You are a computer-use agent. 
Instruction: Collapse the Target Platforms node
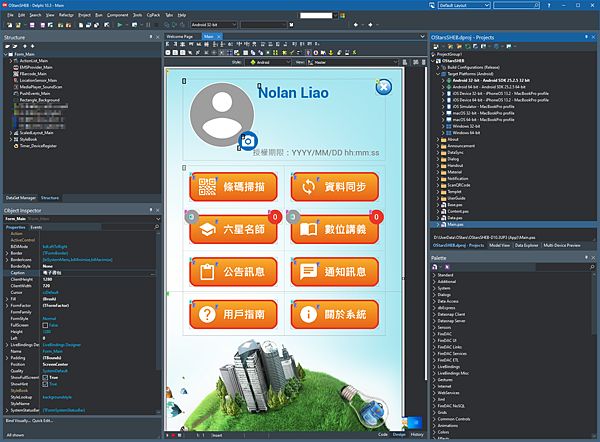pyautogui.click(x=438, y=74)
